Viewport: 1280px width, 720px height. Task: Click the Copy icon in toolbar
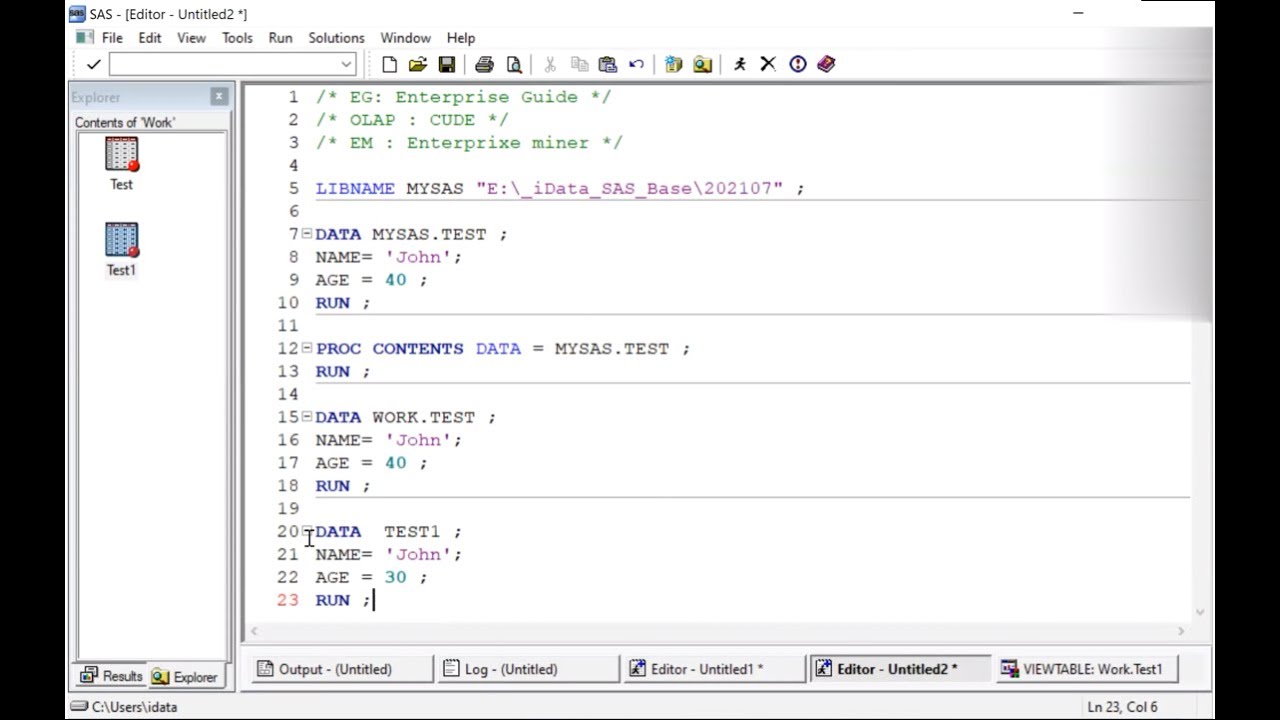click(x=579, y=64)
